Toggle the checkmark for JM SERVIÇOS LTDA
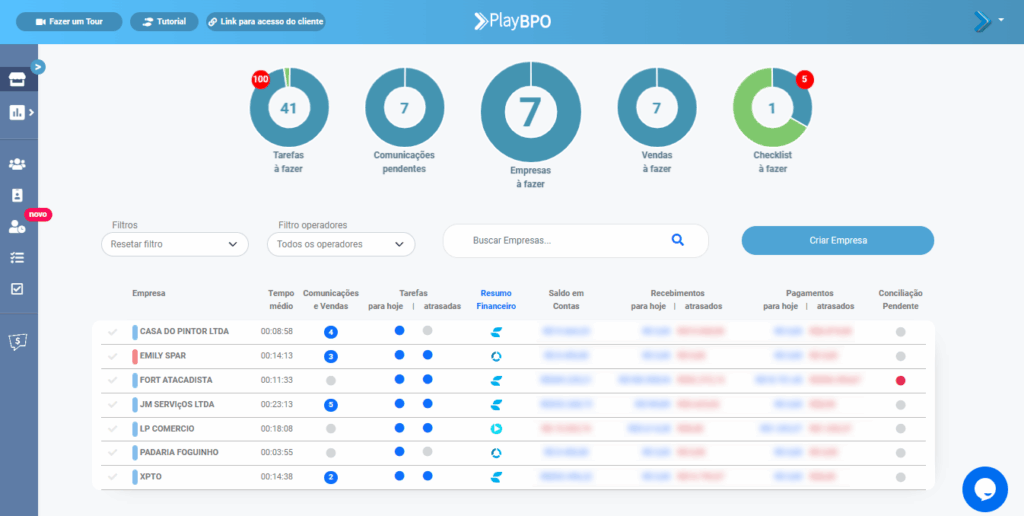 [x=113, y=404]
